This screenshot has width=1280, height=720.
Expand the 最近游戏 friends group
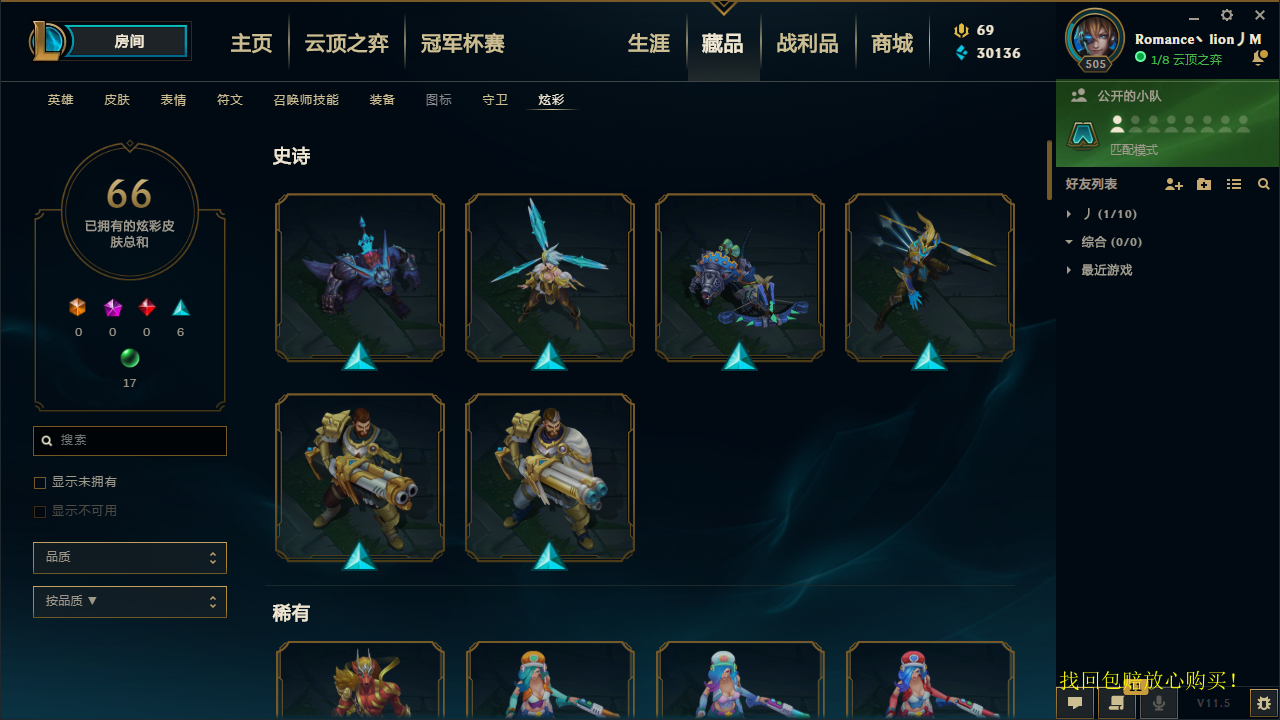(1106, 270)
